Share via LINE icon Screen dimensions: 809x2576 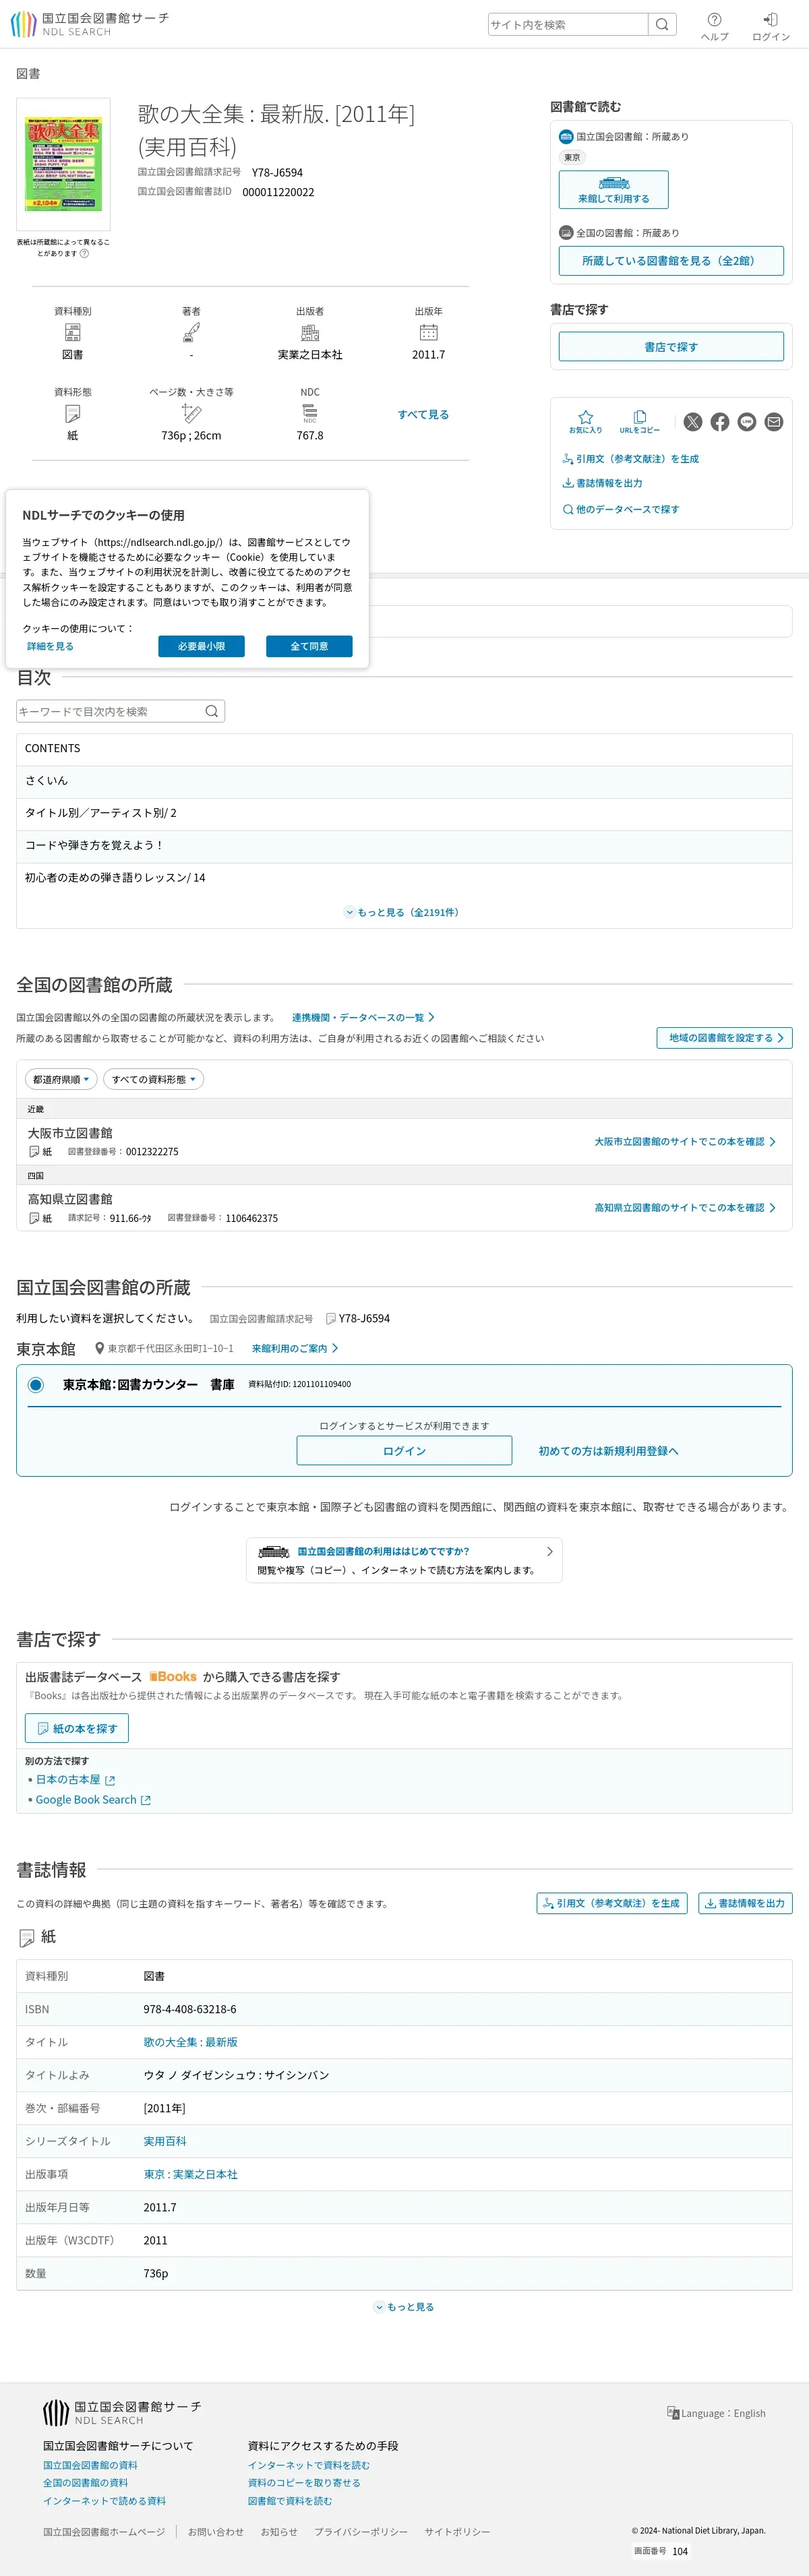click(x=747, y=422)
